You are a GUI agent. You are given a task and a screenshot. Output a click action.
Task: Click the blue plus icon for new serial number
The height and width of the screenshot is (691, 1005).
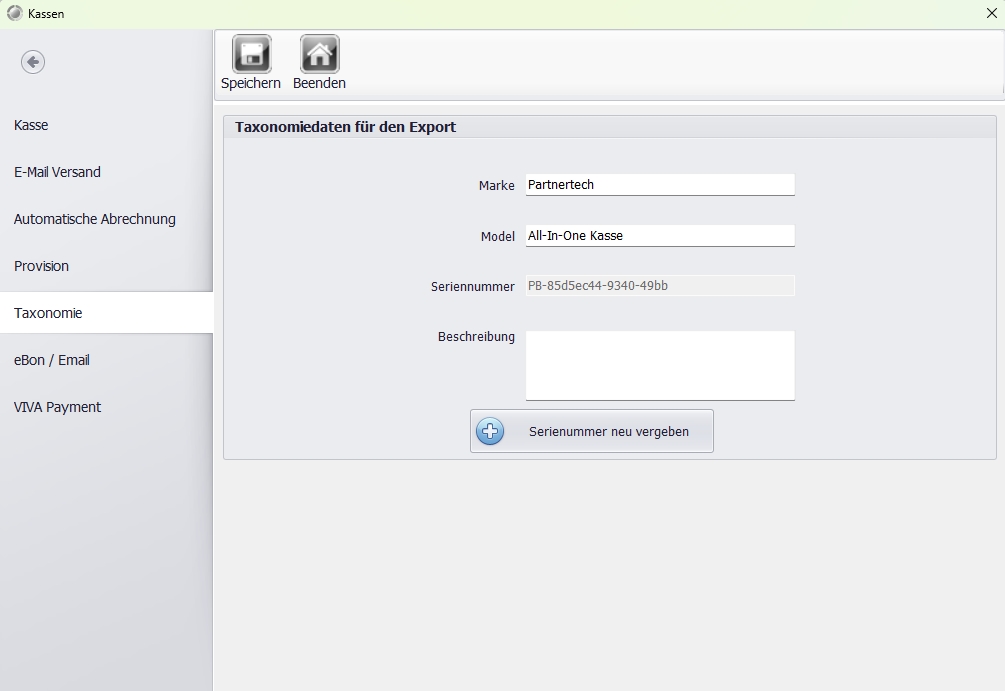coord(490,432)
